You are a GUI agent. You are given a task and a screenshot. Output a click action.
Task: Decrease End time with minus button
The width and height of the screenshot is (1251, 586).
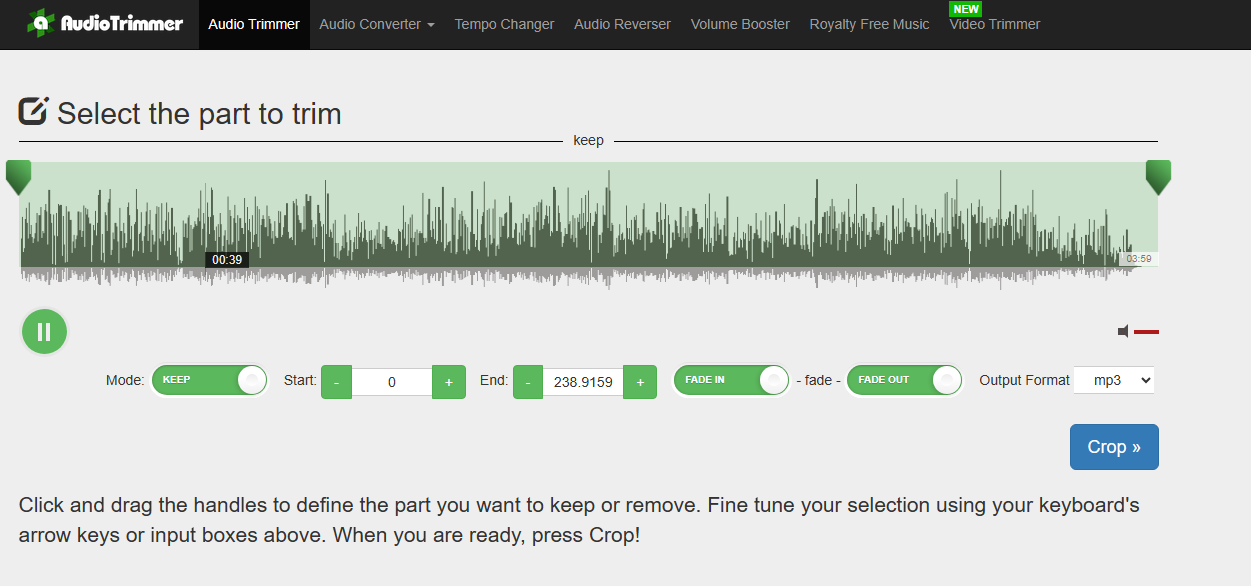point(528,382)
